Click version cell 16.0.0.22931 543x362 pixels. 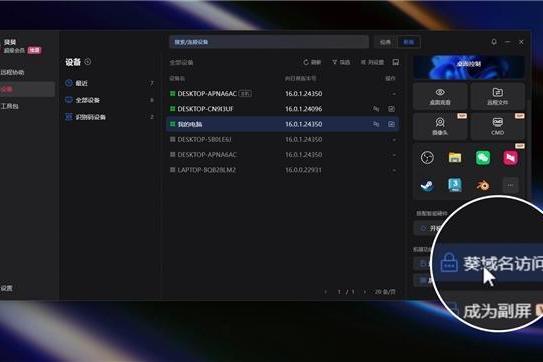[x=303, y=170]
